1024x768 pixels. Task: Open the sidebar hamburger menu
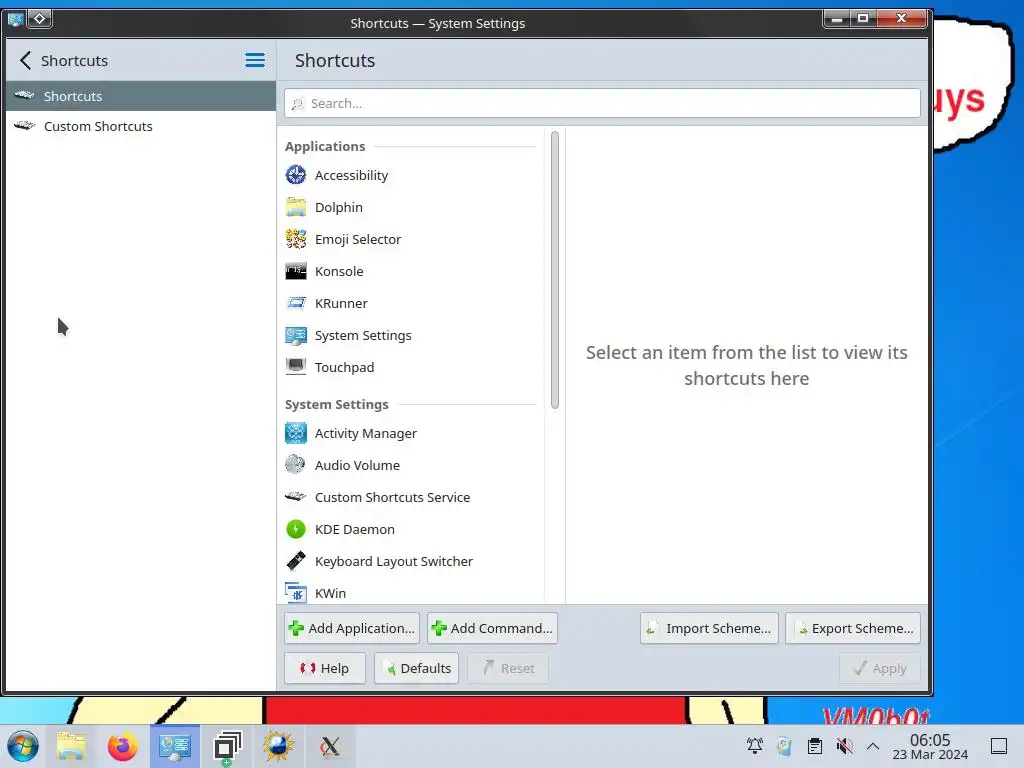coord(255,61)
